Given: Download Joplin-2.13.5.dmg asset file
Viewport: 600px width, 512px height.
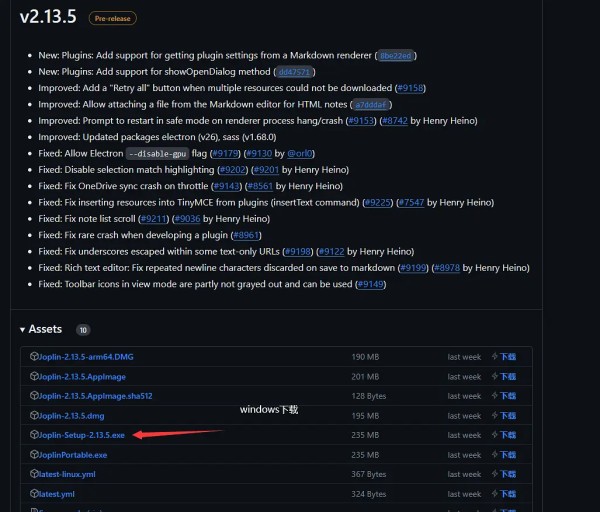Looking at the screenshot, I should point(72,416).
